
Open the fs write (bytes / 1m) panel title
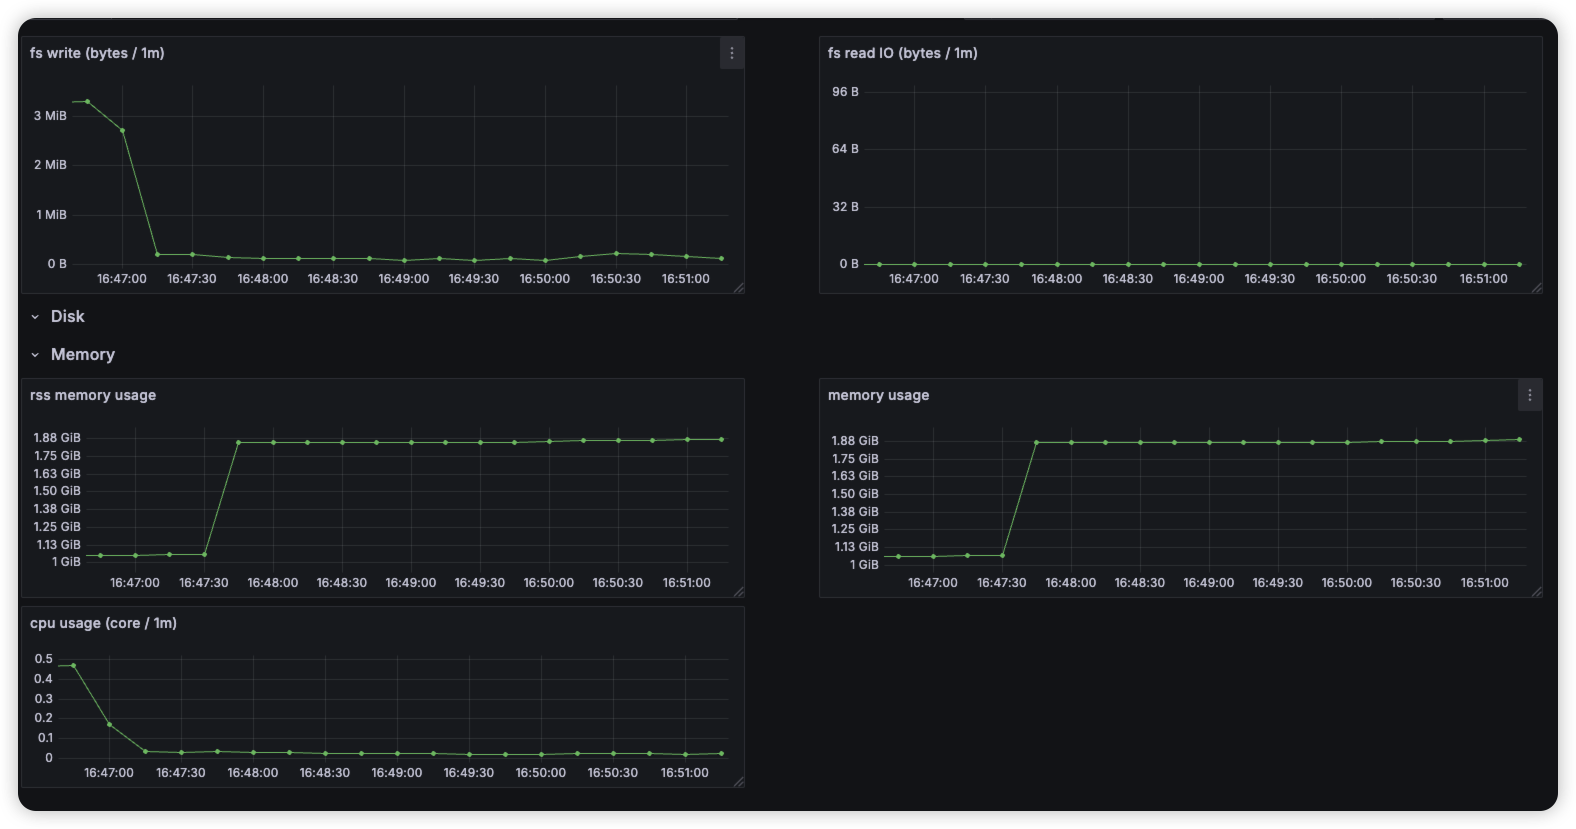97,53
